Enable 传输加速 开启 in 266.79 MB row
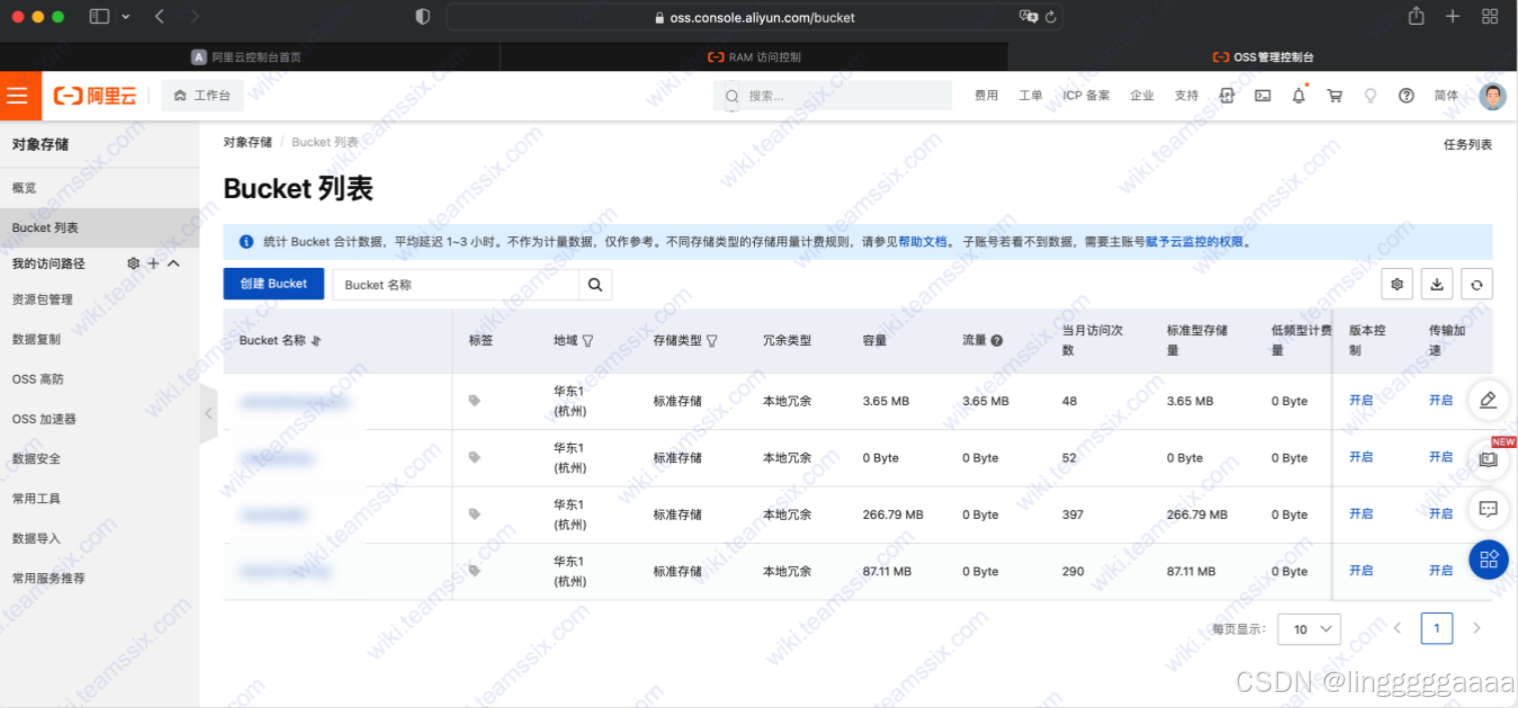The height and width of the screenshot is (708, 1518). tap(1441, 513)
